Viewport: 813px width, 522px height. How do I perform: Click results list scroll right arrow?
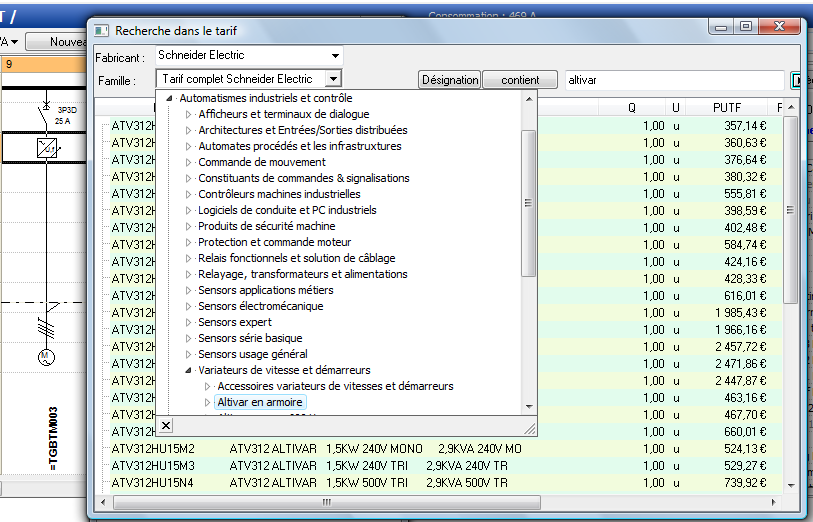coord(774,502)
